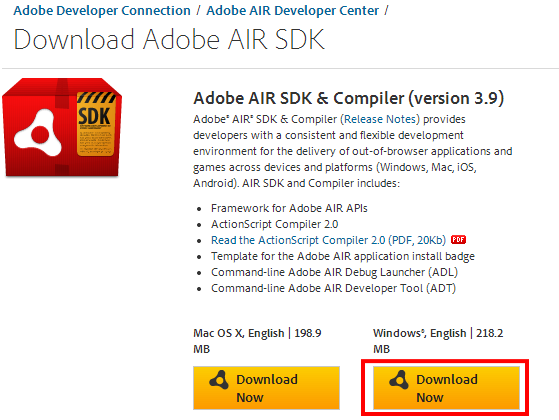Open the Release Notes link
This screenshot has width=559, height=420.
[x=380, y=119]
